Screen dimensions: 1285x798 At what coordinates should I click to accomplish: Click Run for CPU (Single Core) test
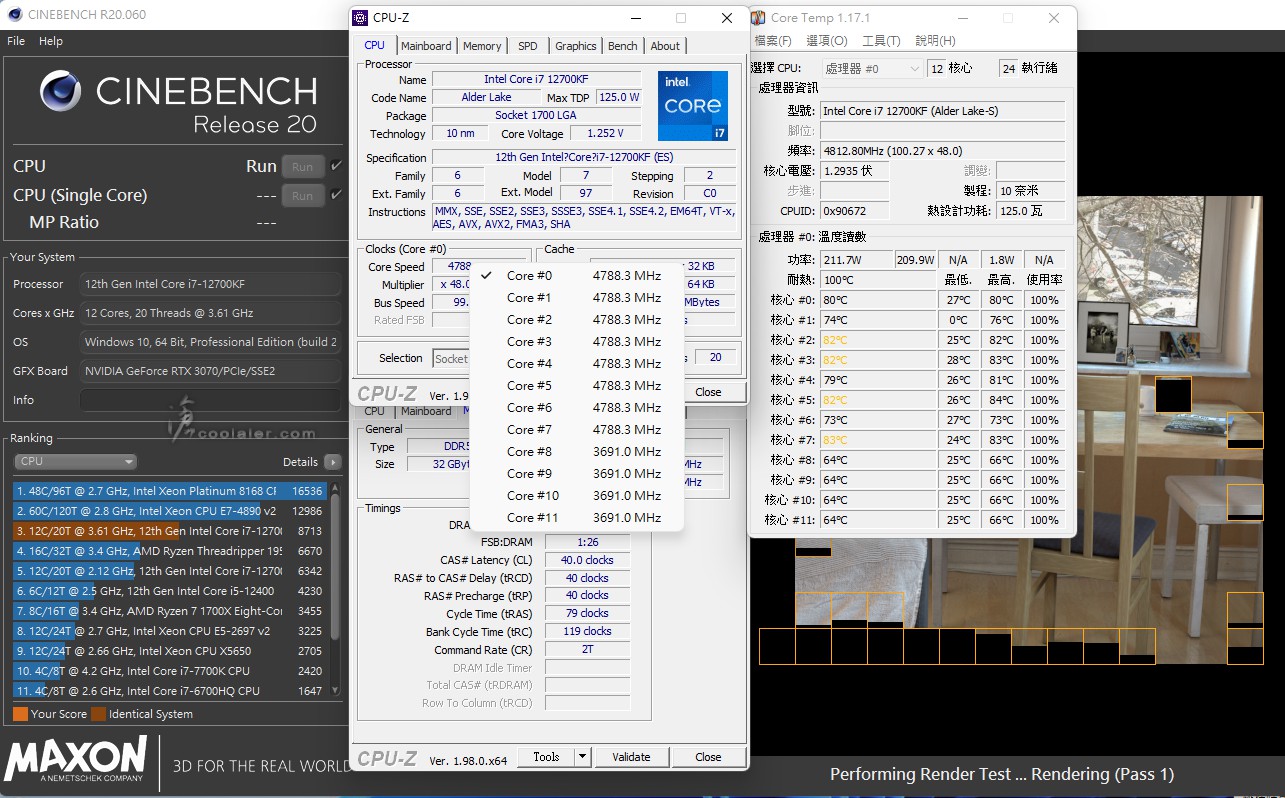click(x=303, y=196)
